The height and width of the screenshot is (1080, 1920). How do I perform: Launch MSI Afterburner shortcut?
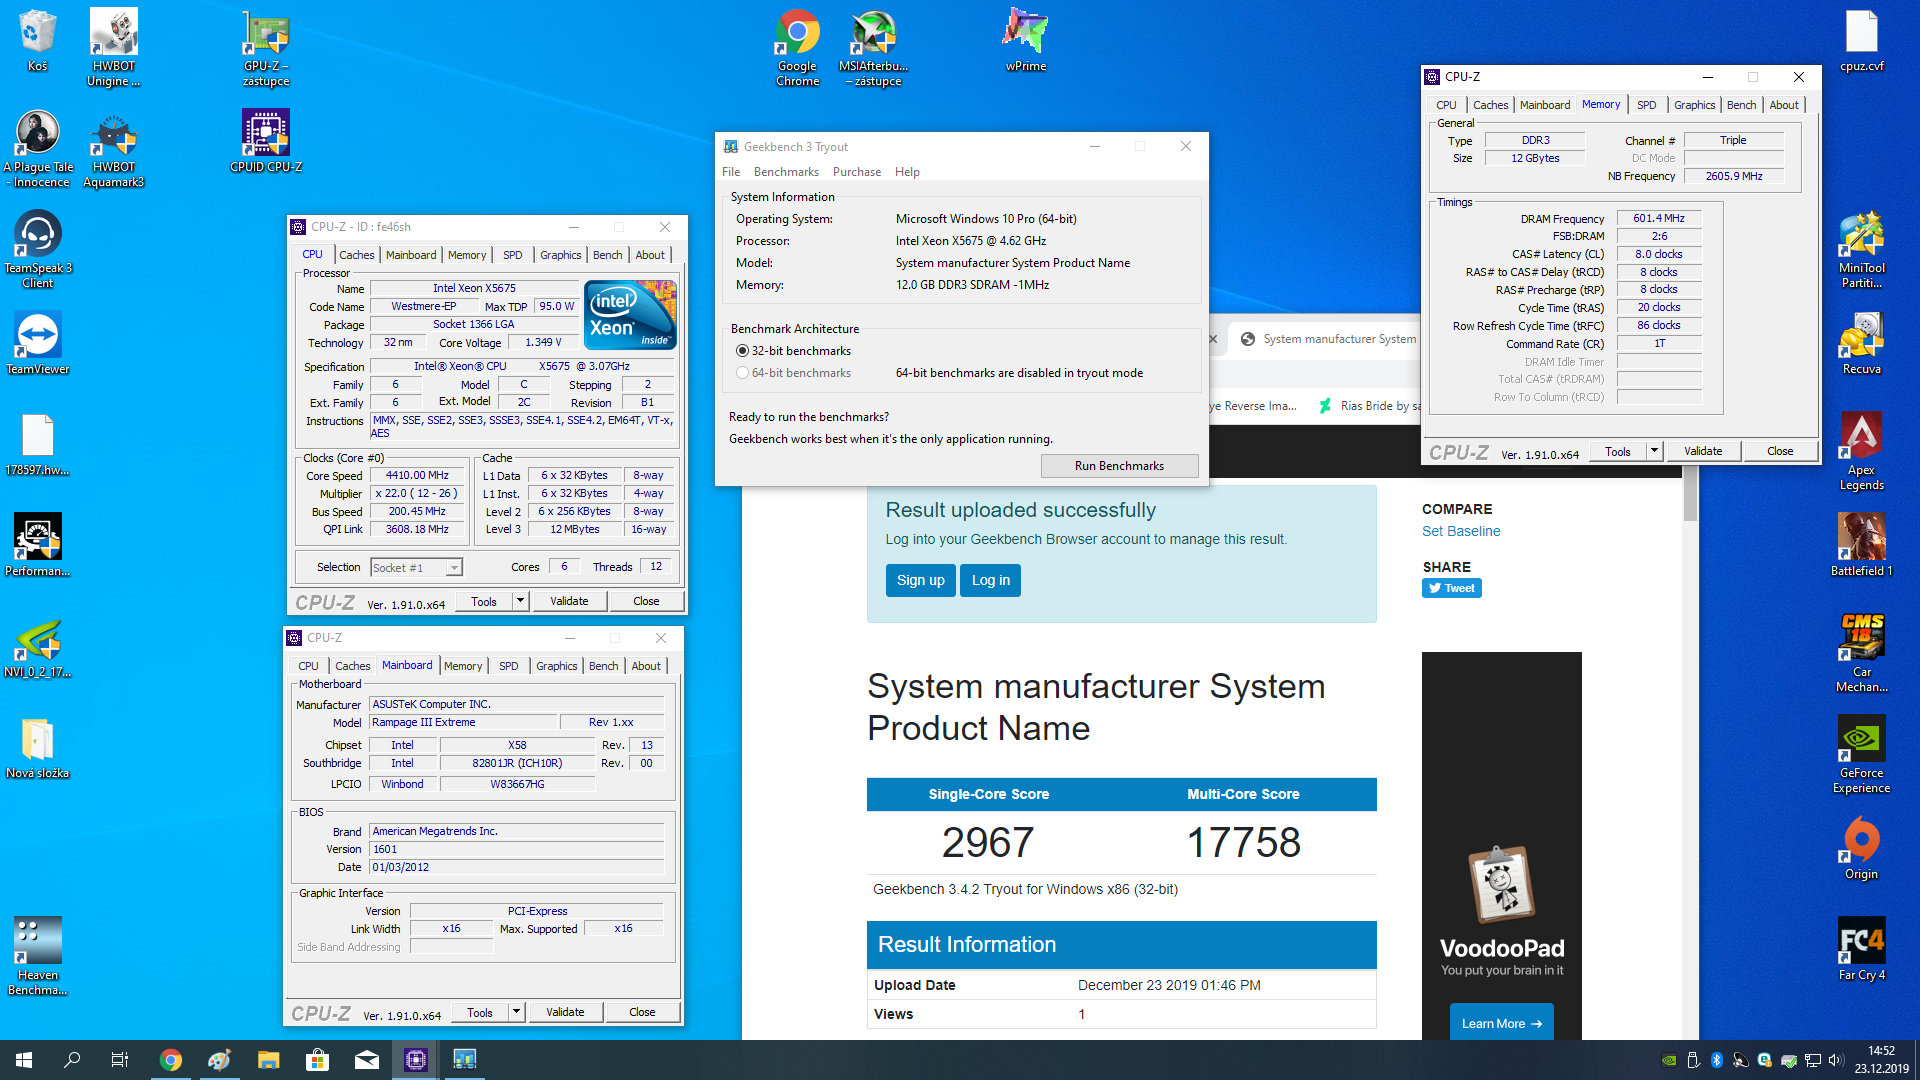click(x=874, y=47)
